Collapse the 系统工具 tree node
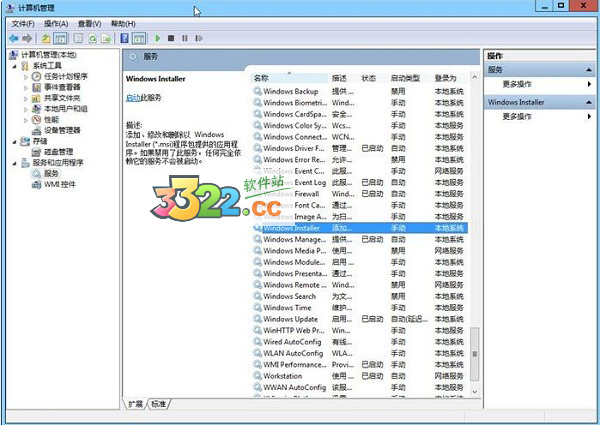Screen dimensions: 600x425 (16, 65)
